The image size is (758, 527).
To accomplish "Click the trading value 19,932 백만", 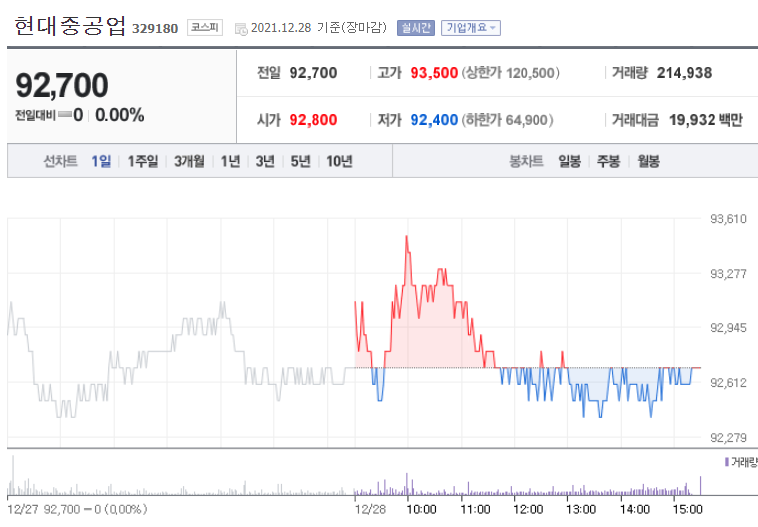I will pos(706,120).
